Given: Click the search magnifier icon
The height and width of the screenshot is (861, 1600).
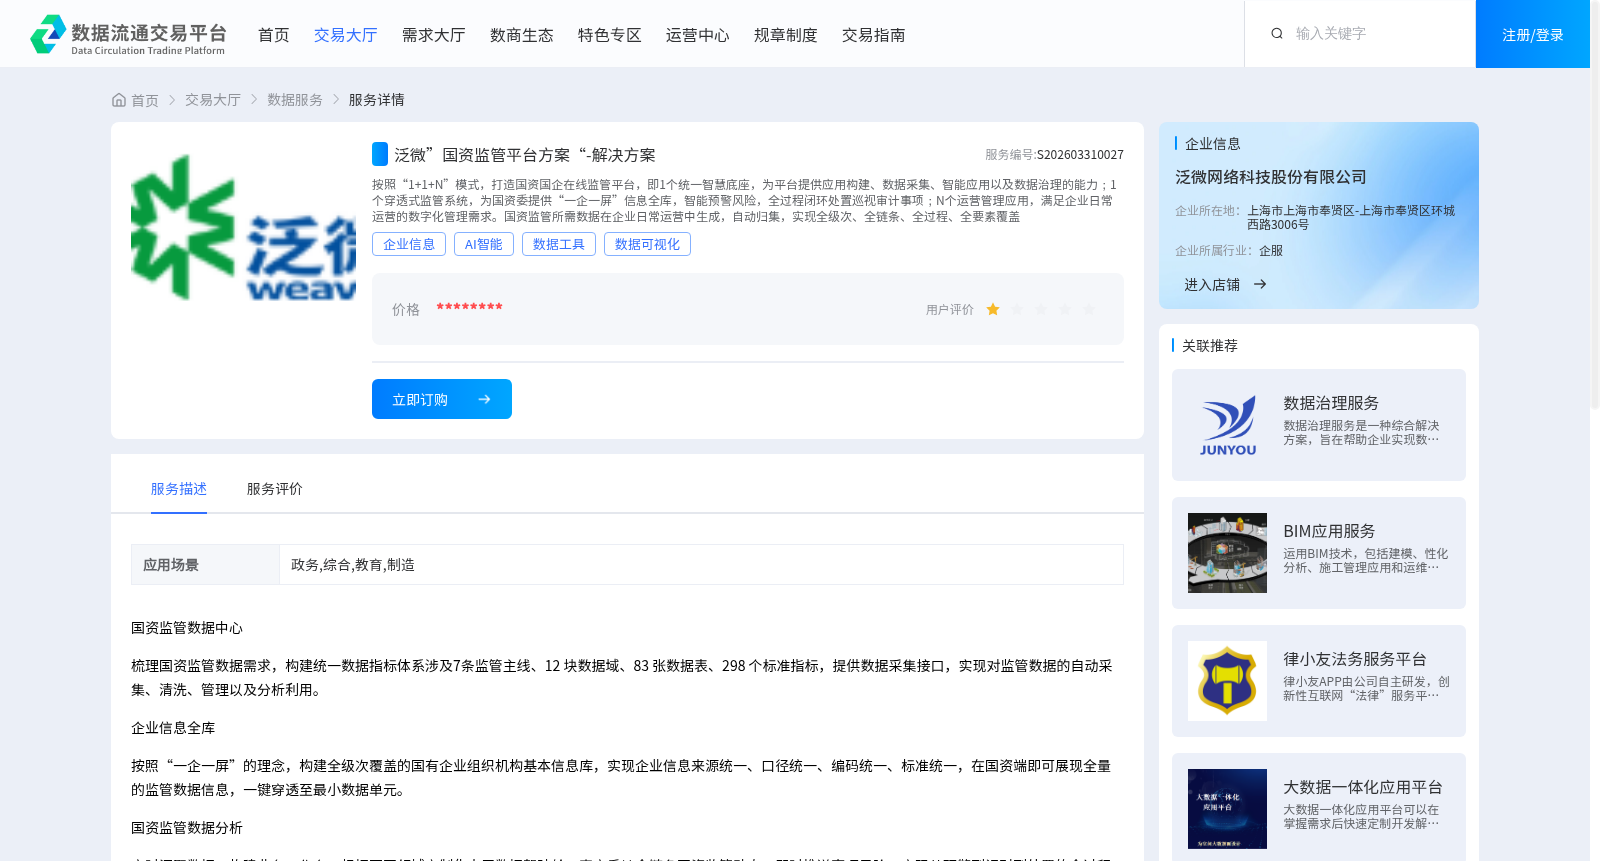Looking at the screenshot, I should tap(1277, 34).
